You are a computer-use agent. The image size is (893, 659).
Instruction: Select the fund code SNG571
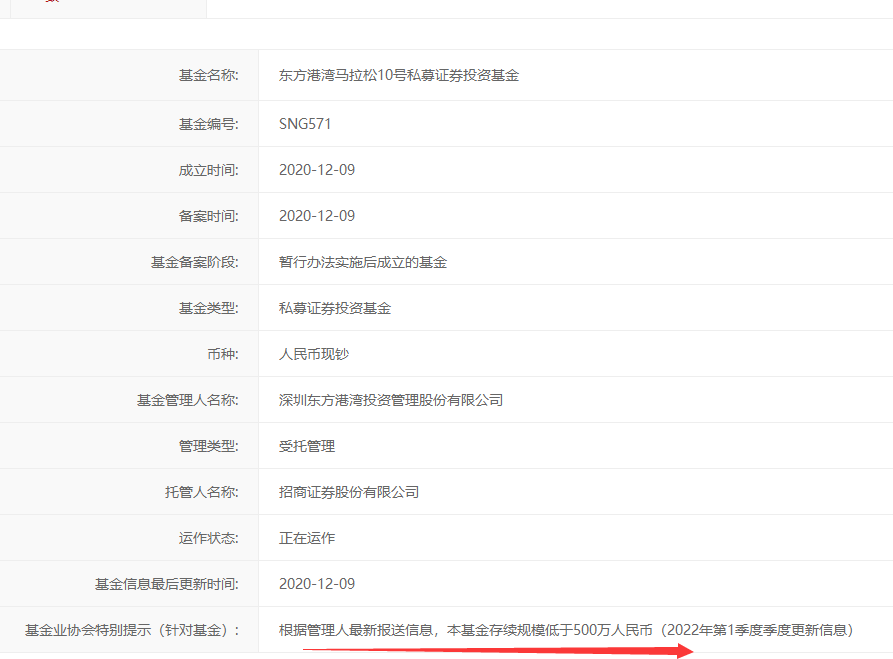tap(305, 124)
